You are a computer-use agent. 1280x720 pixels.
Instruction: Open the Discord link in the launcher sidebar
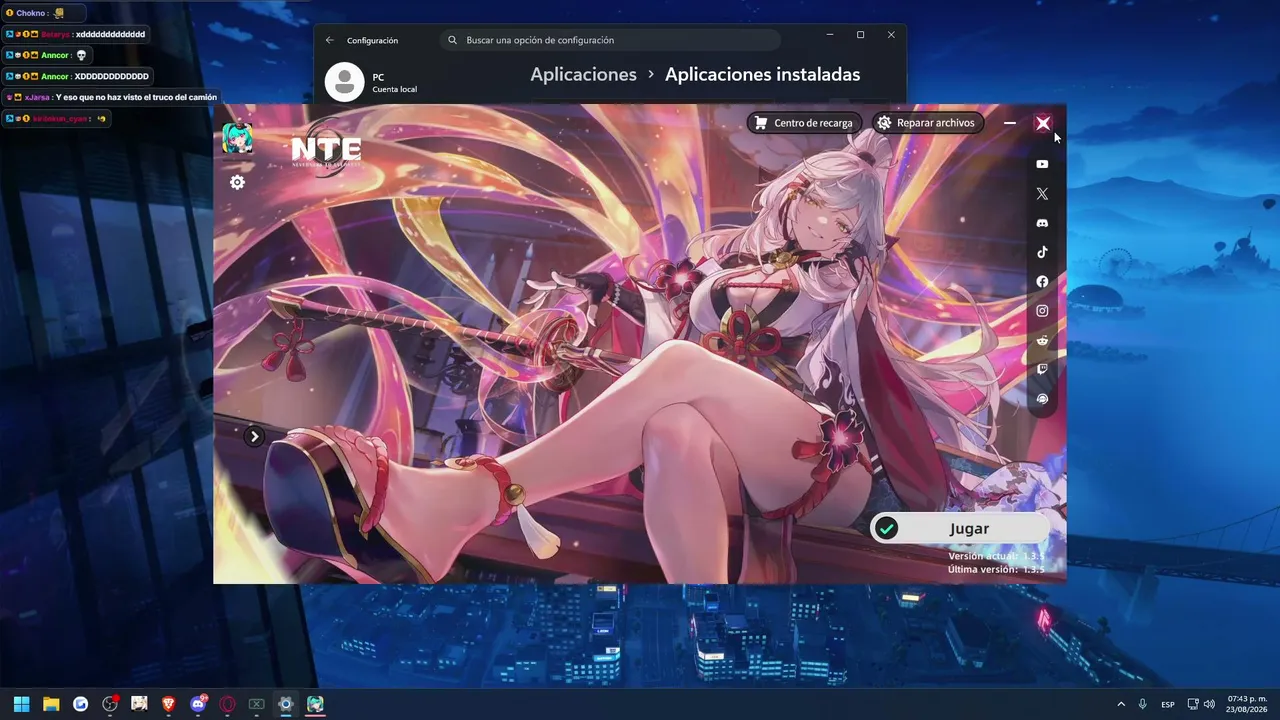1042,223
